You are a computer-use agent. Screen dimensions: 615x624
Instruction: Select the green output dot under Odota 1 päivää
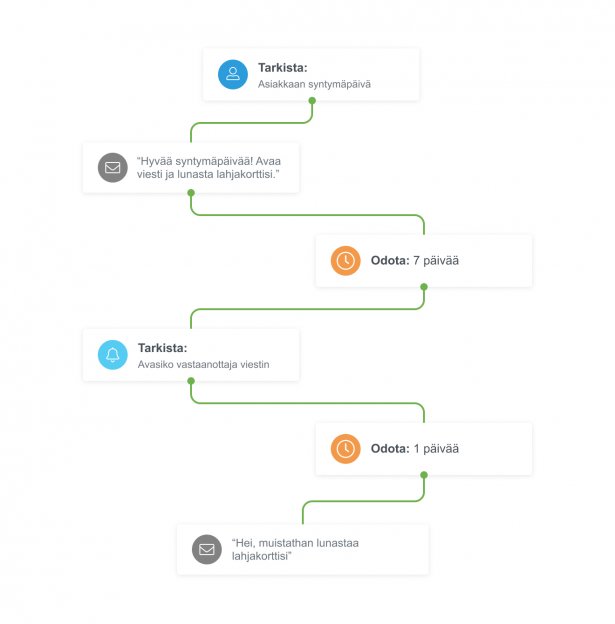(x=424, y=475)
